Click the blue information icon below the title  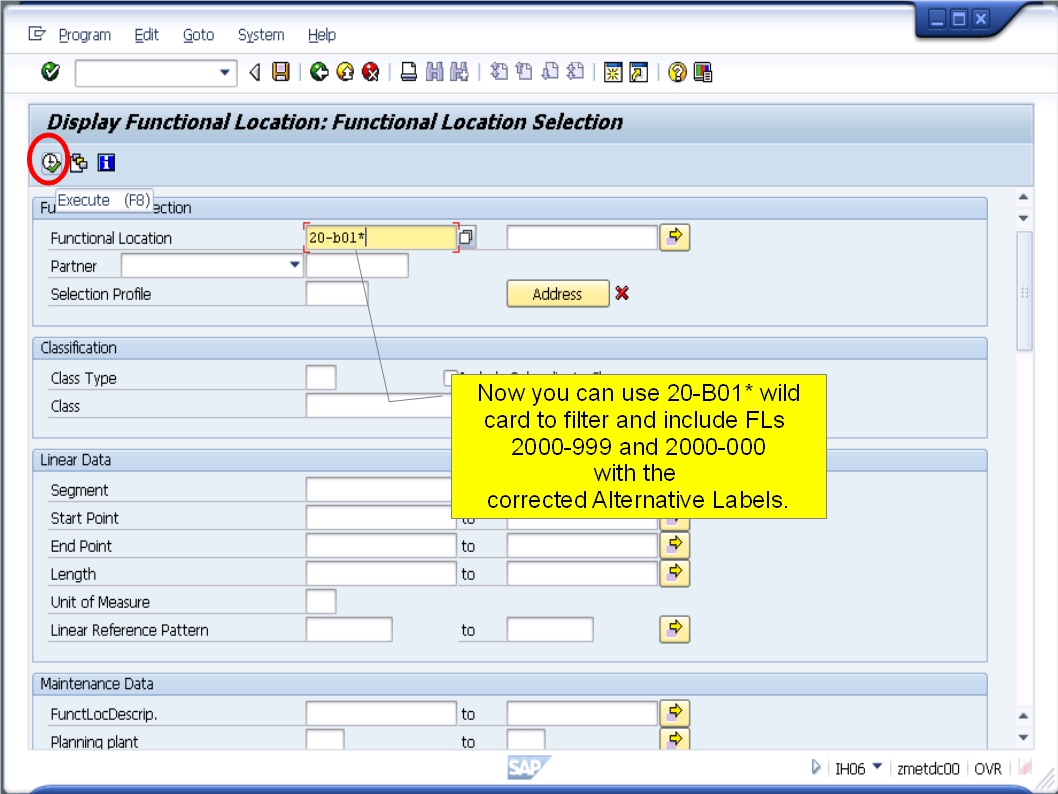(x=105, y=161)
